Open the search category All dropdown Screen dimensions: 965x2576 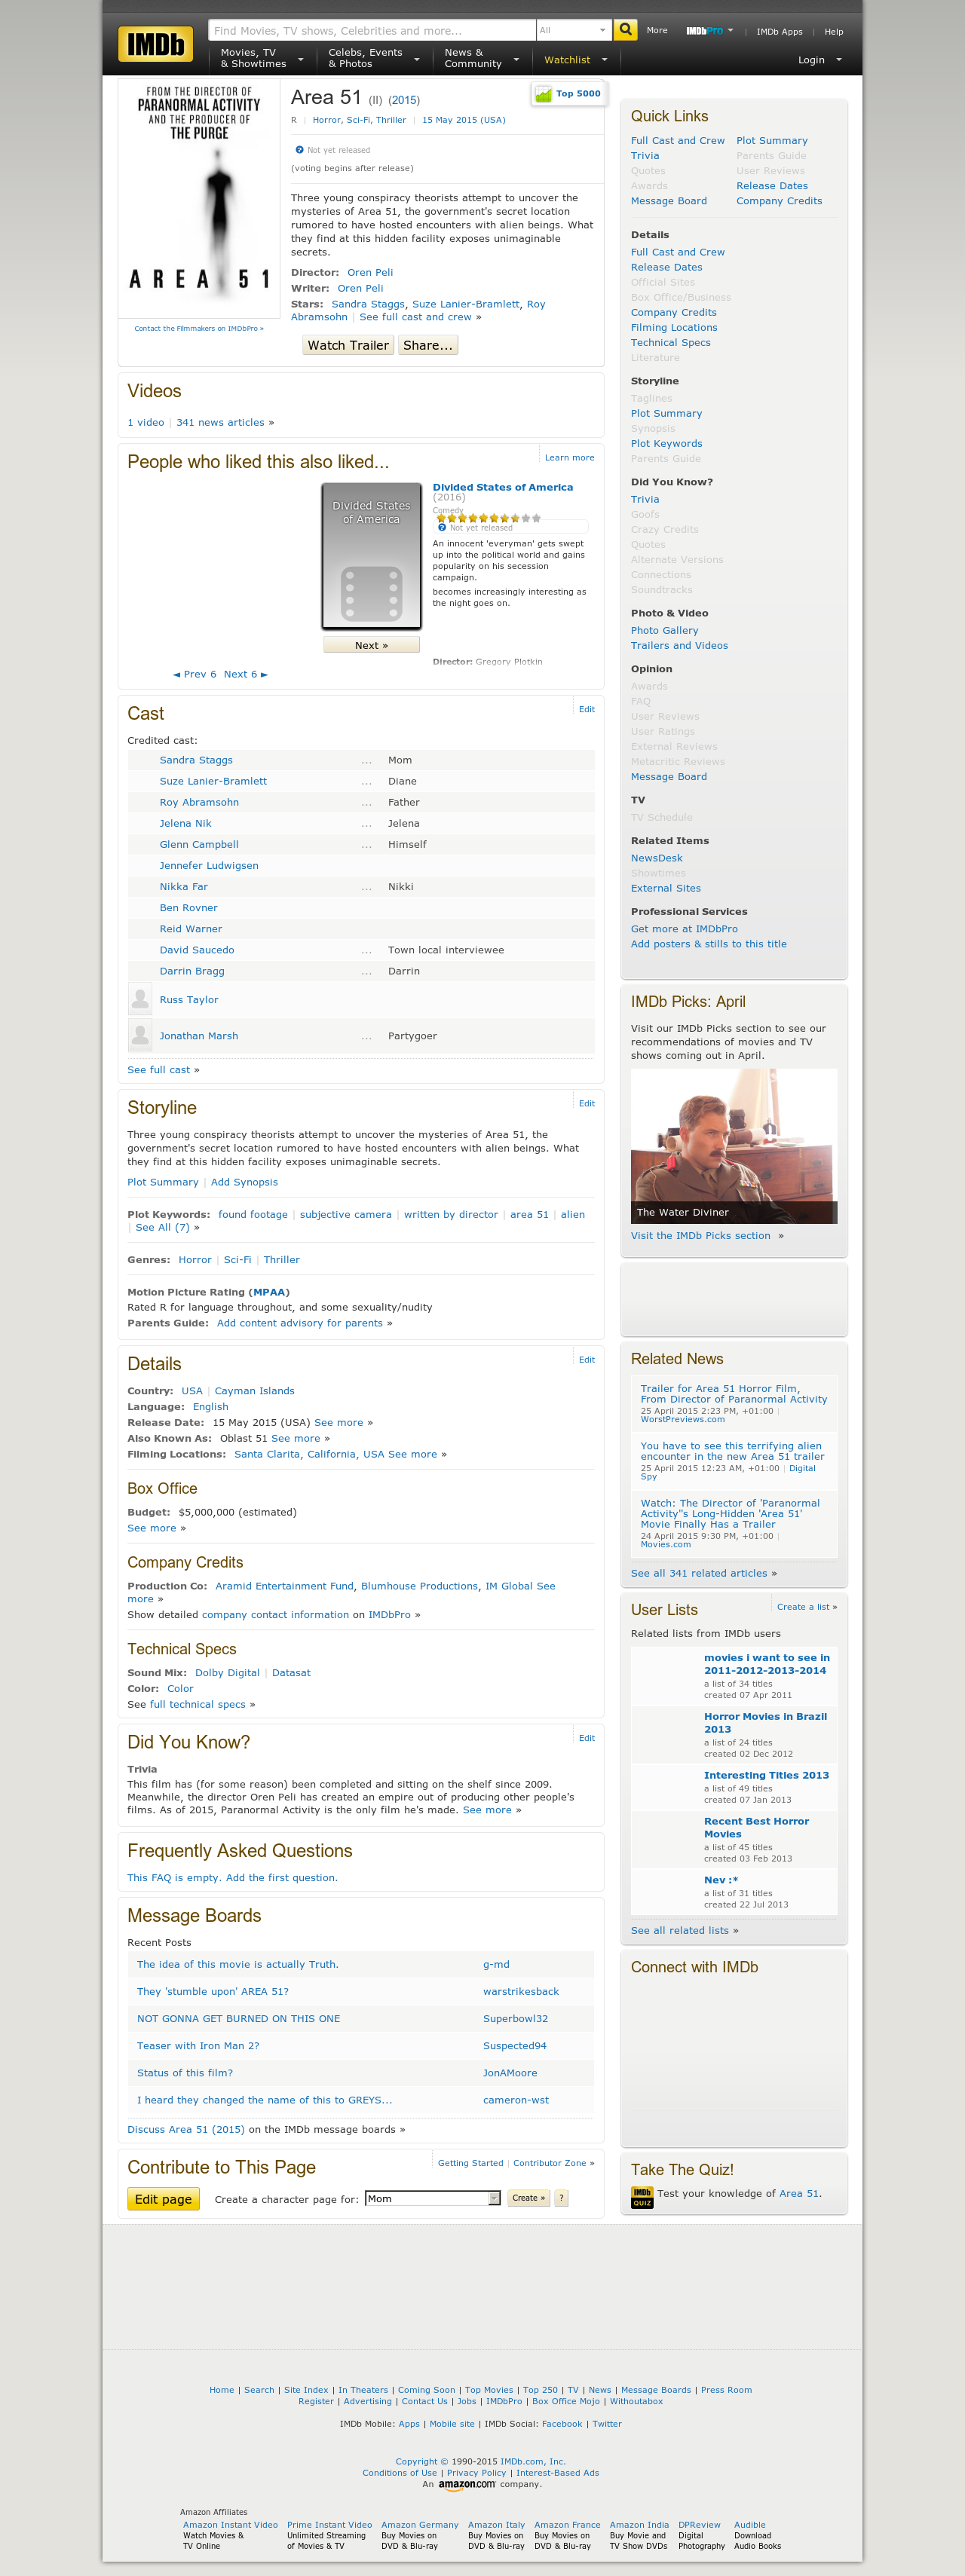[574, 30]
